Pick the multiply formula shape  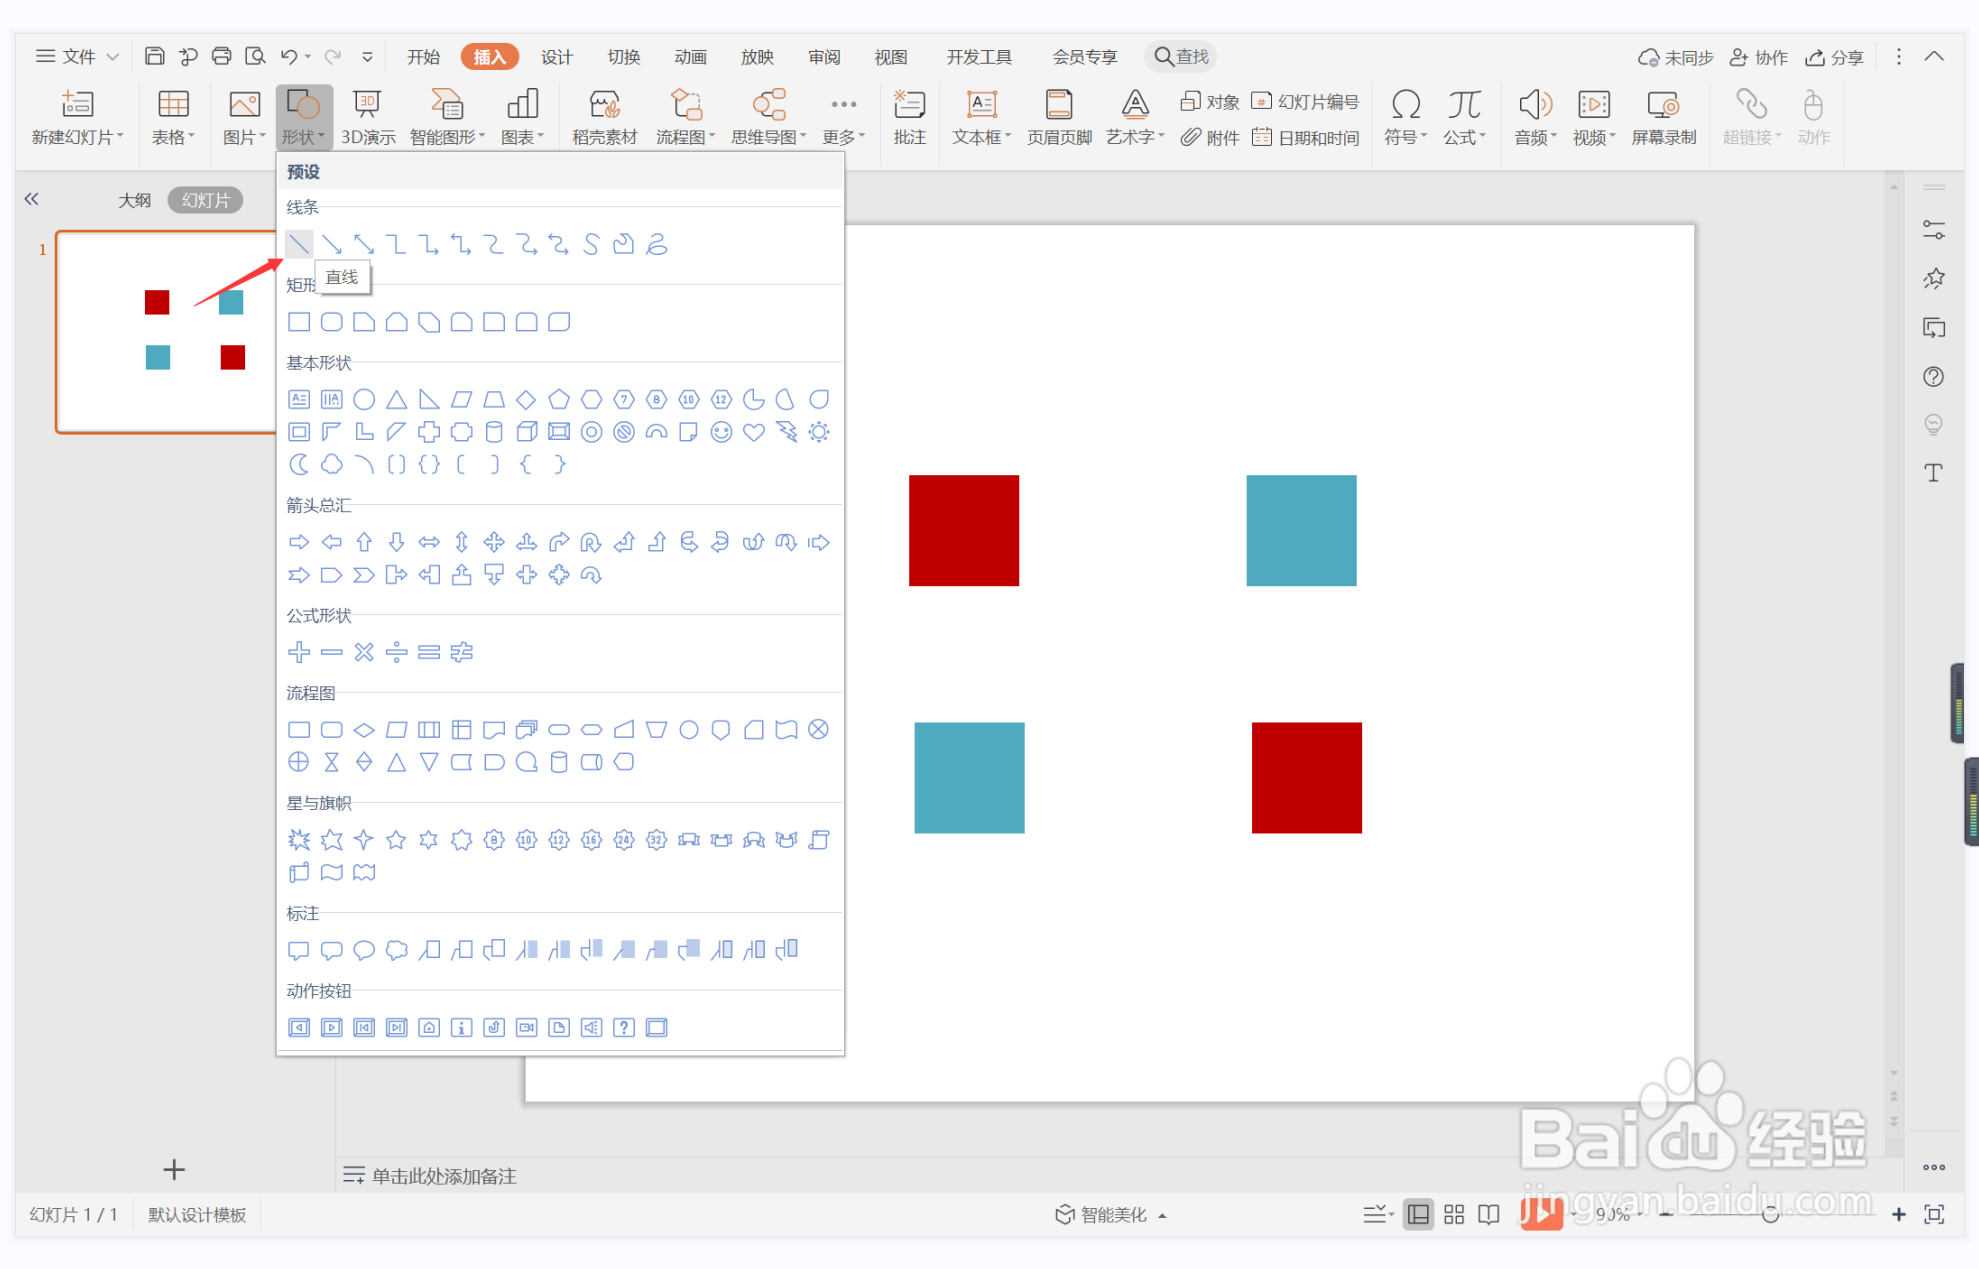(364, 652)
